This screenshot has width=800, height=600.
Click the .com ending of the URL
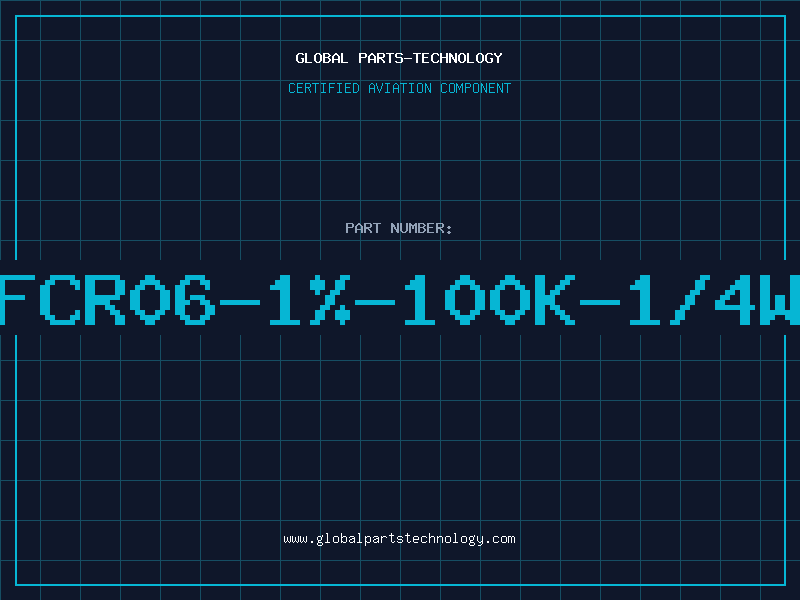coord(499,539)
